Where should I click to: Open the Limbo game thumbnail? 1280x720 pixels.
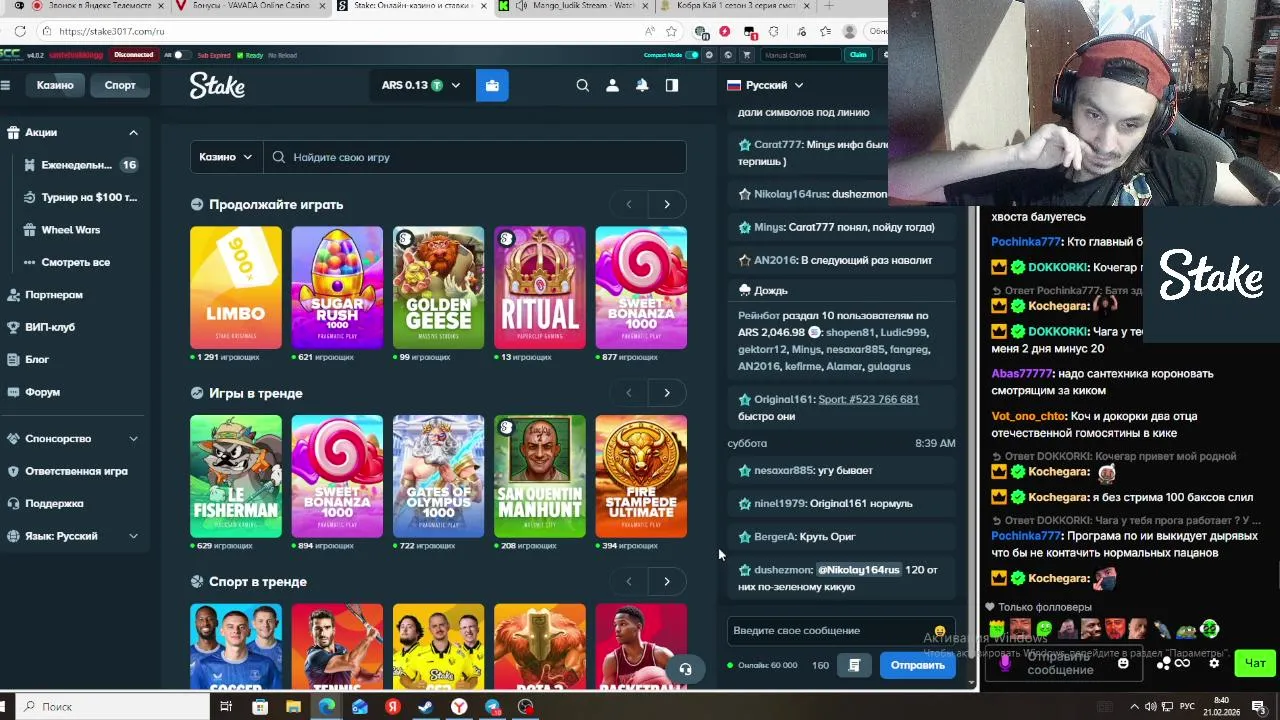236,288
